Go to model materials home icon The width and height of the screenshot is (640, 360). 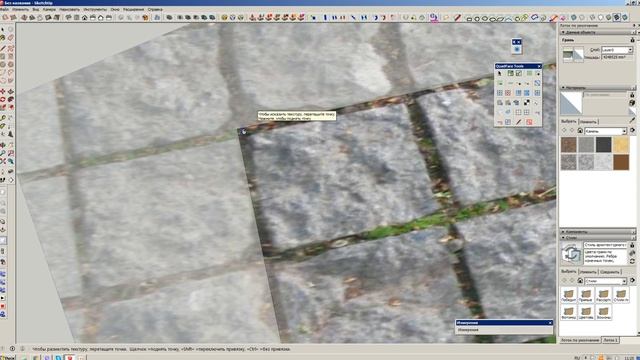click(580, 131)
